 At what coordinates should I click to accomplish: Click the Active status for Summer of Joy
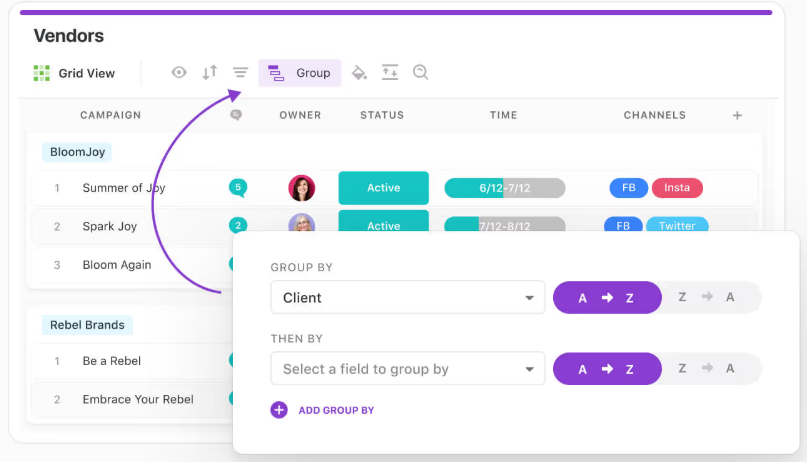point(383,188)
